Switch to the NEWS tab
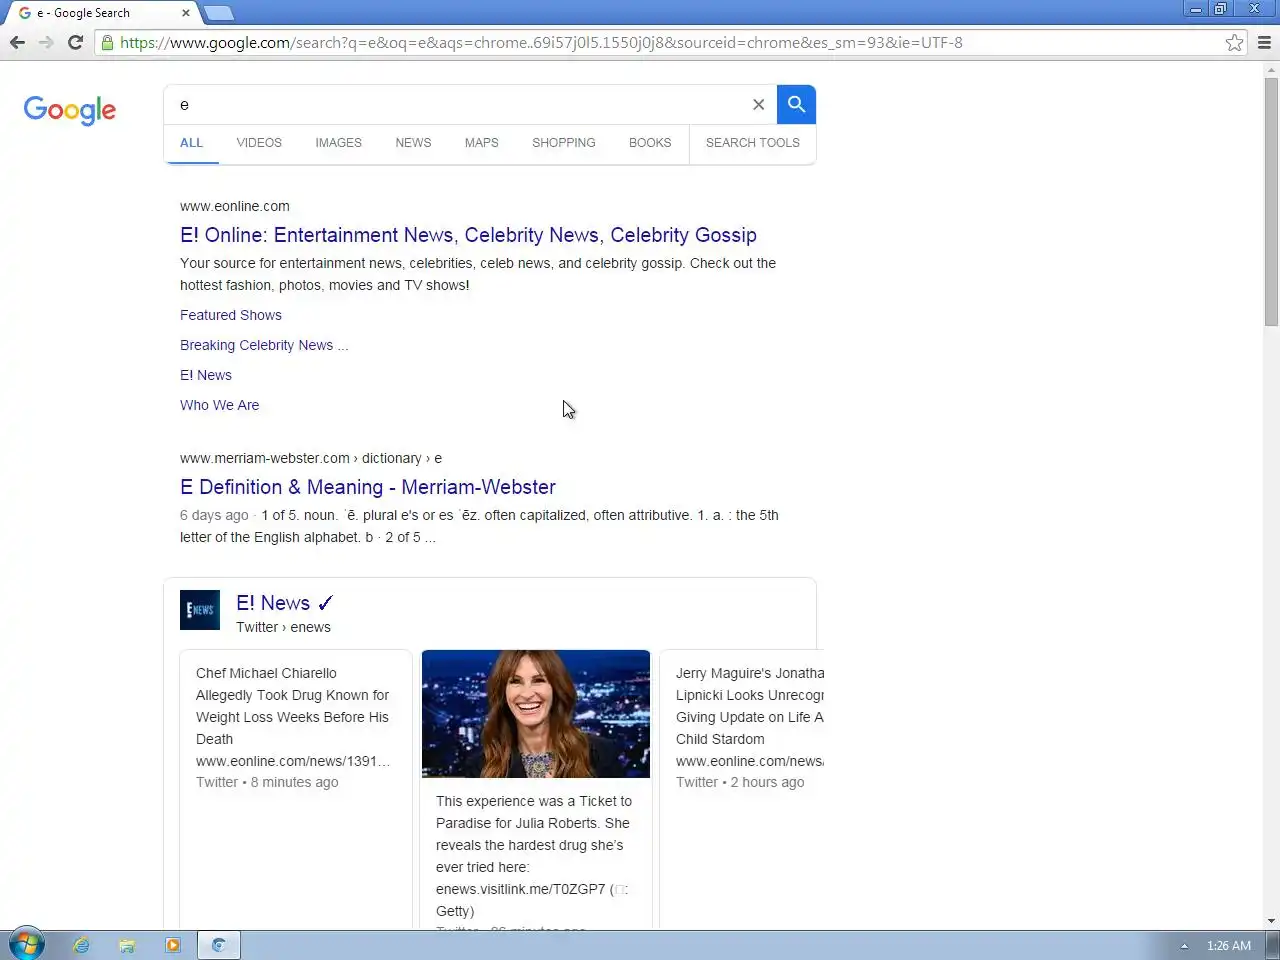The height and width of the screenshot is (960, 1280). click(x=413, y=142)
